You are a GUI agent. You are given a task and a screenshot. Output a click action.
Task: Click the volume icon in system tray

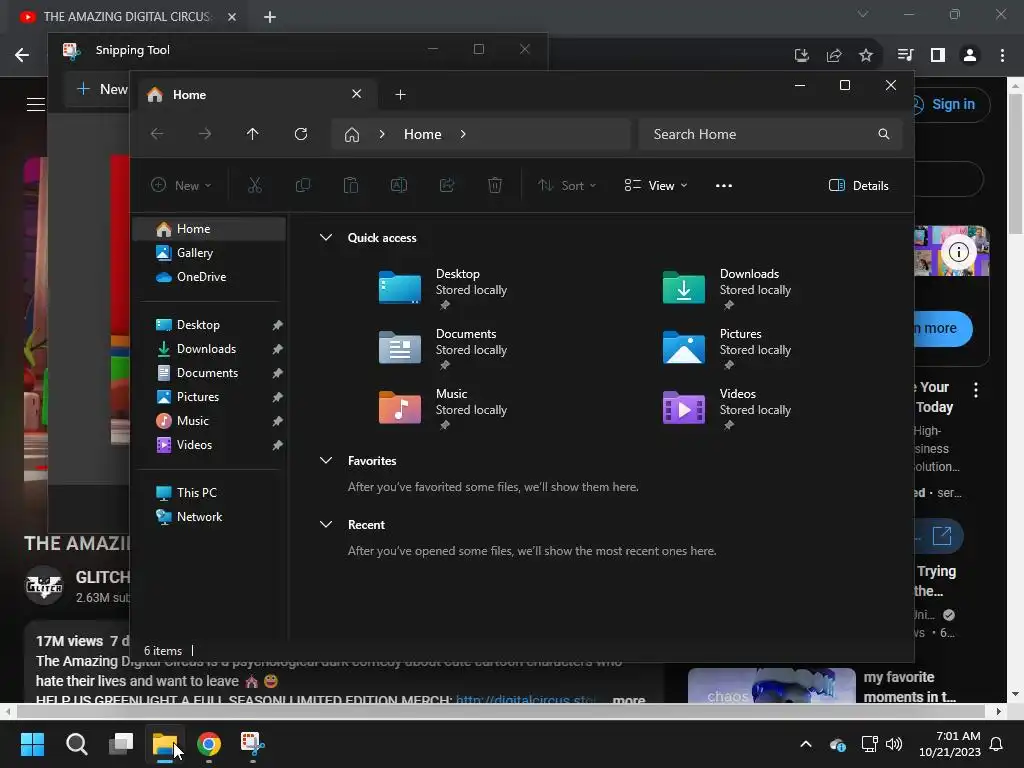point(894,744)
